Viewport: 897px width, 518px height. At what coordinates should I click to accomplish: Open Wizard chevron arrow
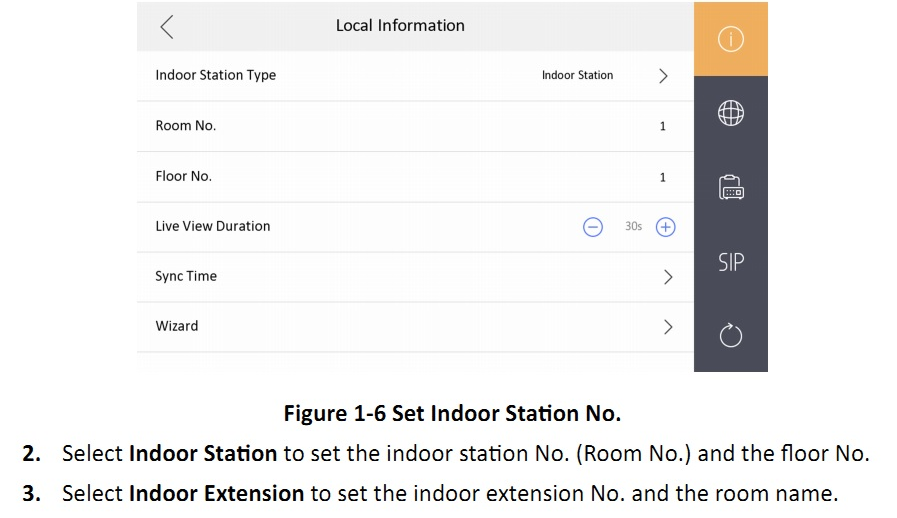click(x=668, y=327)
